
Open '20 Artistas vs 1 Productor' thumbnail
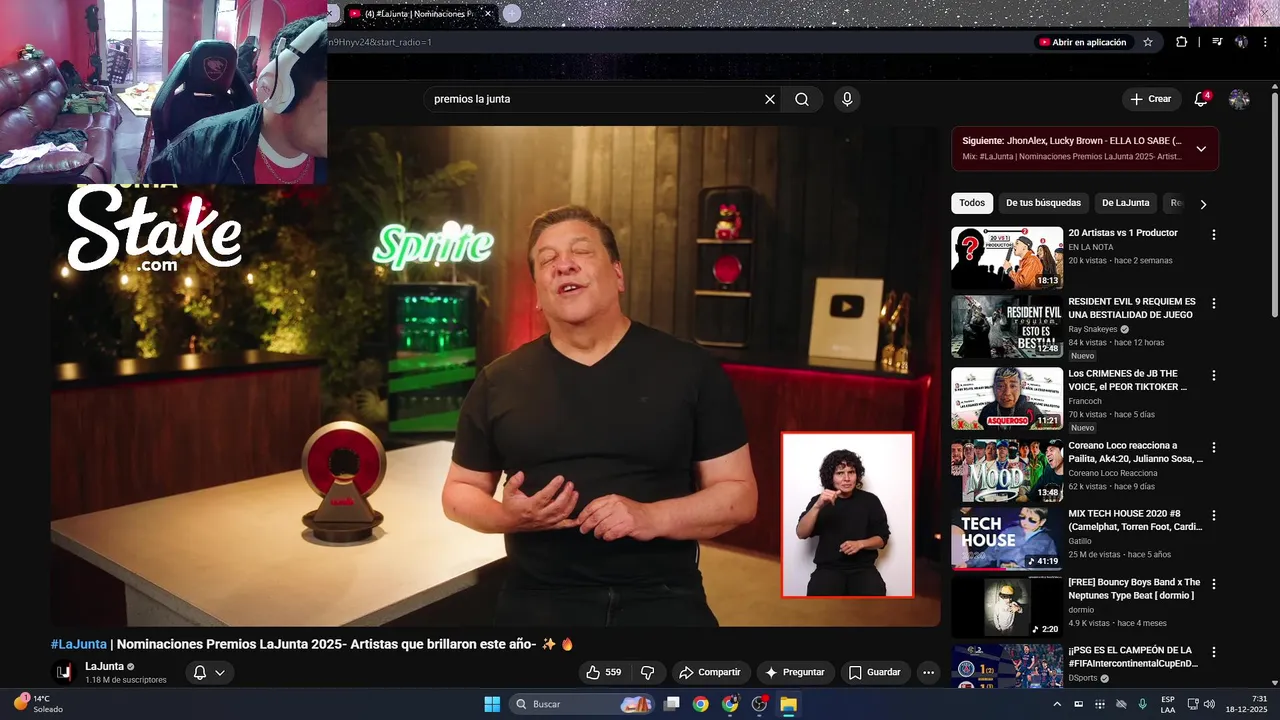1007,258
